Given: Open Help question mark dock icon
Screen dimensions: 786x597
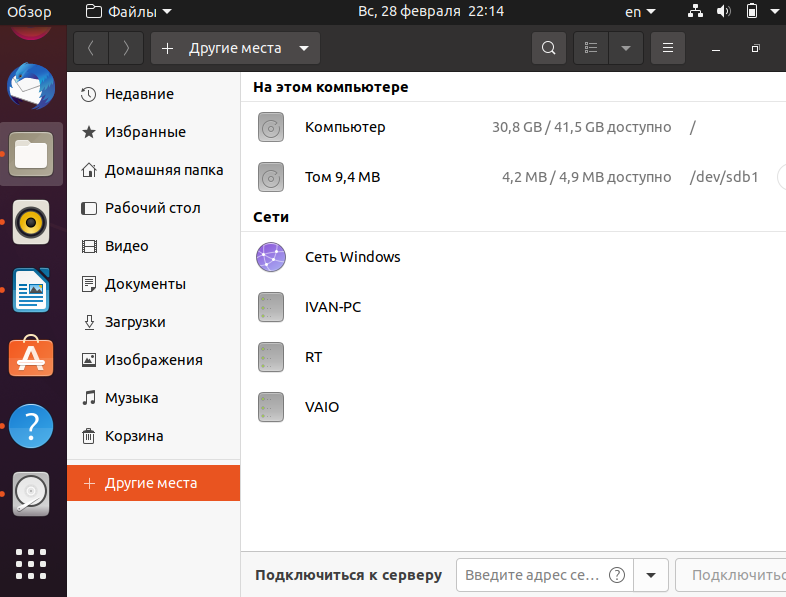Looking at the screenshot, I should [x=31, y=426].
